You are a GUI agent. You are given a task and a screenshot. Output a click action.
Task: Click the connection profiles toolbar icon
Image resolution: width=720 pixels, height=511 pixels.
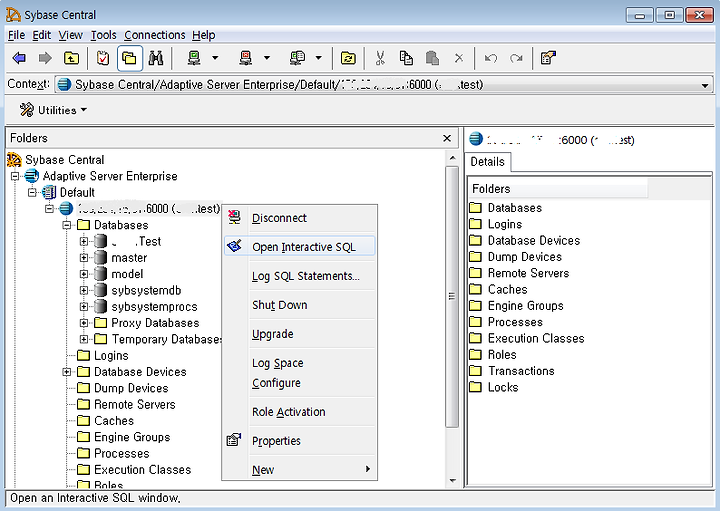(x=298, y=58)
